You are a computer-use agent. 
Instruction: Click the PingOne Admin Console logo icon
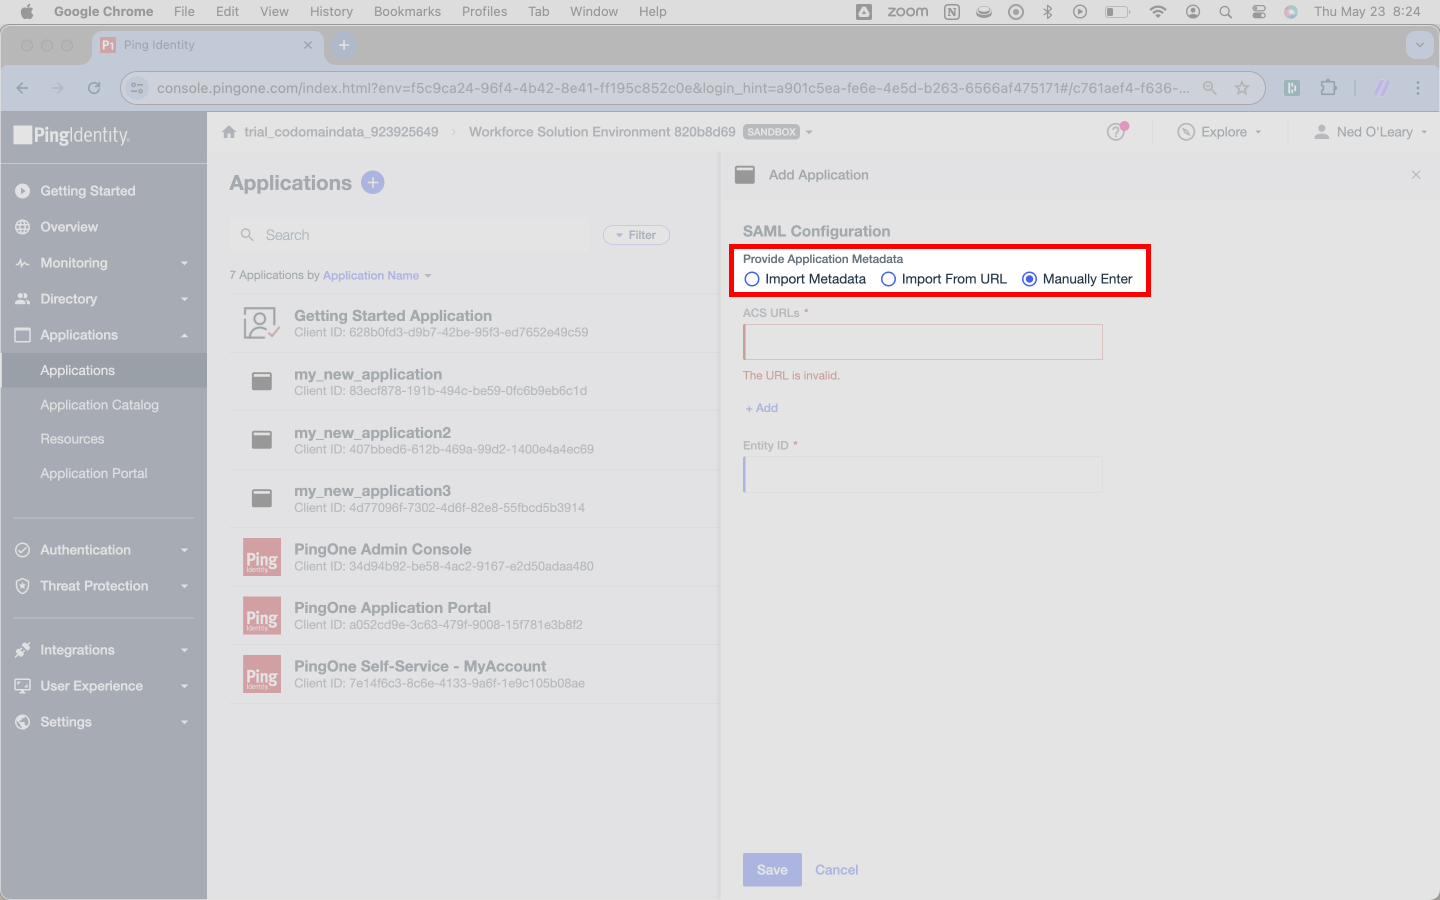tap(262, 557)
